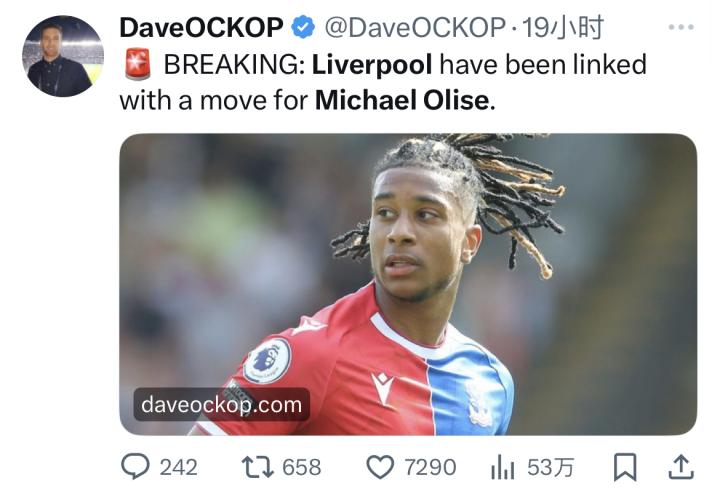Open the three-dot more options menu
Screen dimensions: 720x497
681,28
